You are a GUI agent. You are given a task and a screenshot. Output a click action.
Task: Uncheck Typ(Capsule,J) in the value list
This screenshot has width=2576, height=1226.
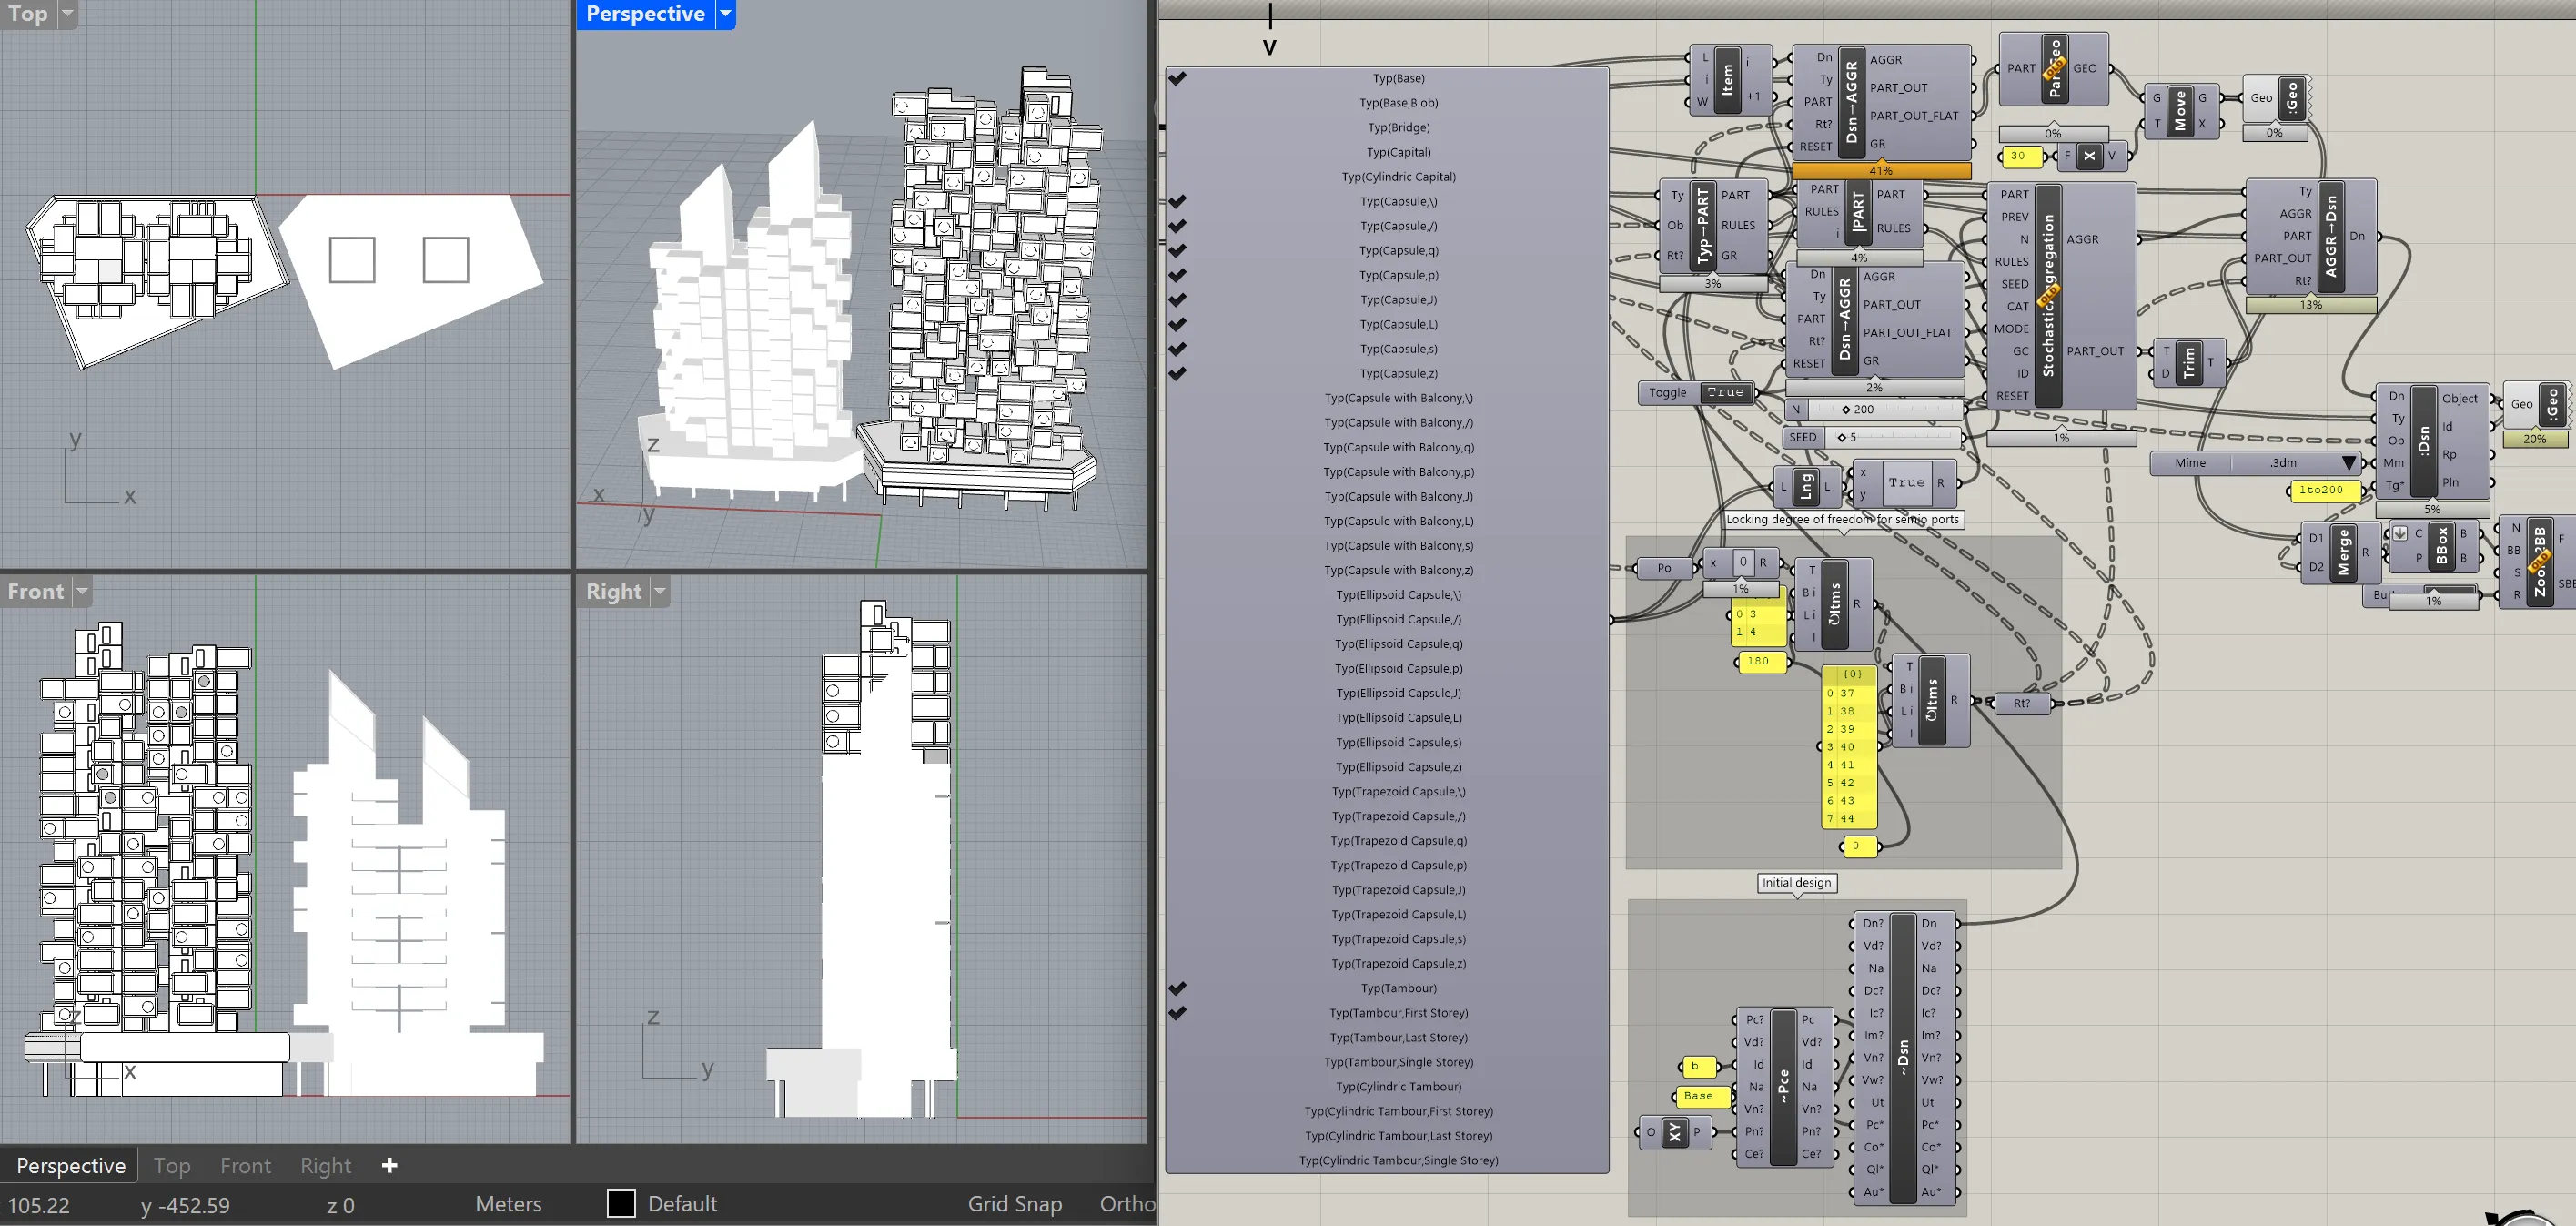(x=1177, y=299)
